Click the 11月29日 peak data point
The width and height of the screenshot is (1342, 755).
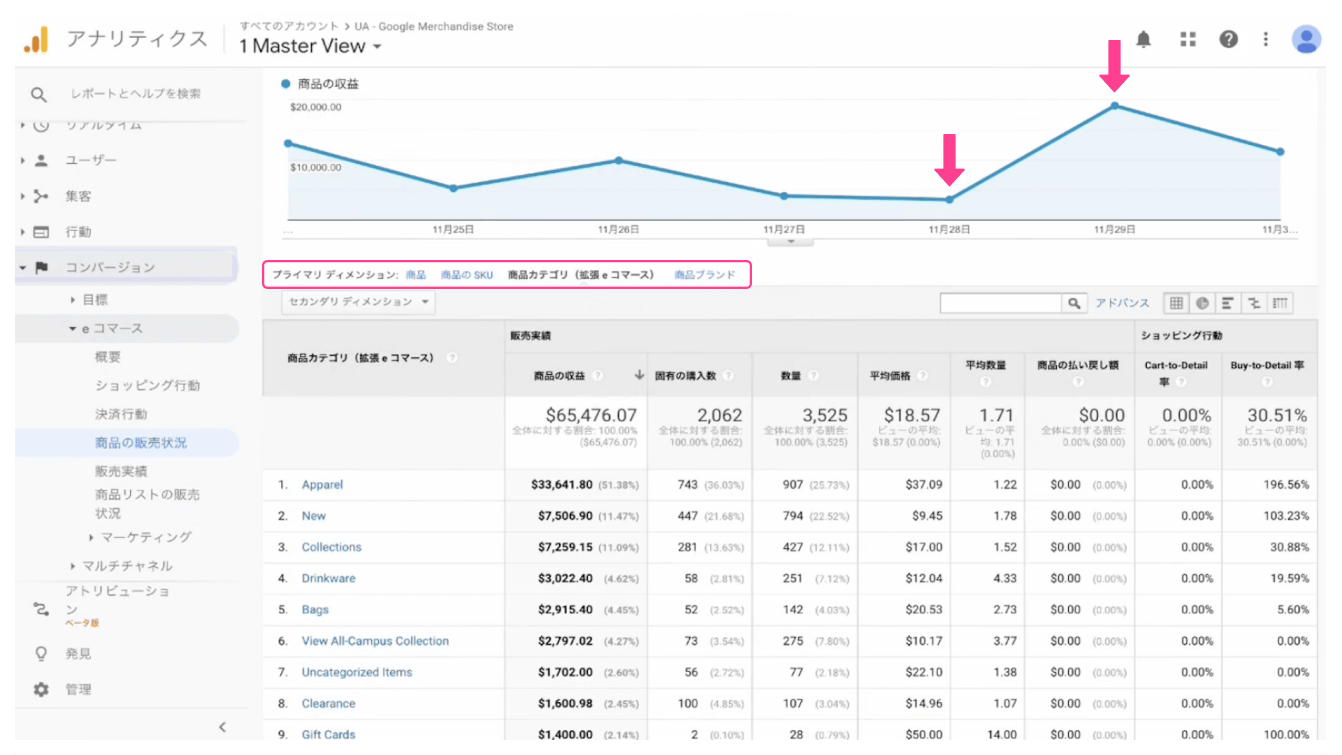click(x=1115, y=106)
